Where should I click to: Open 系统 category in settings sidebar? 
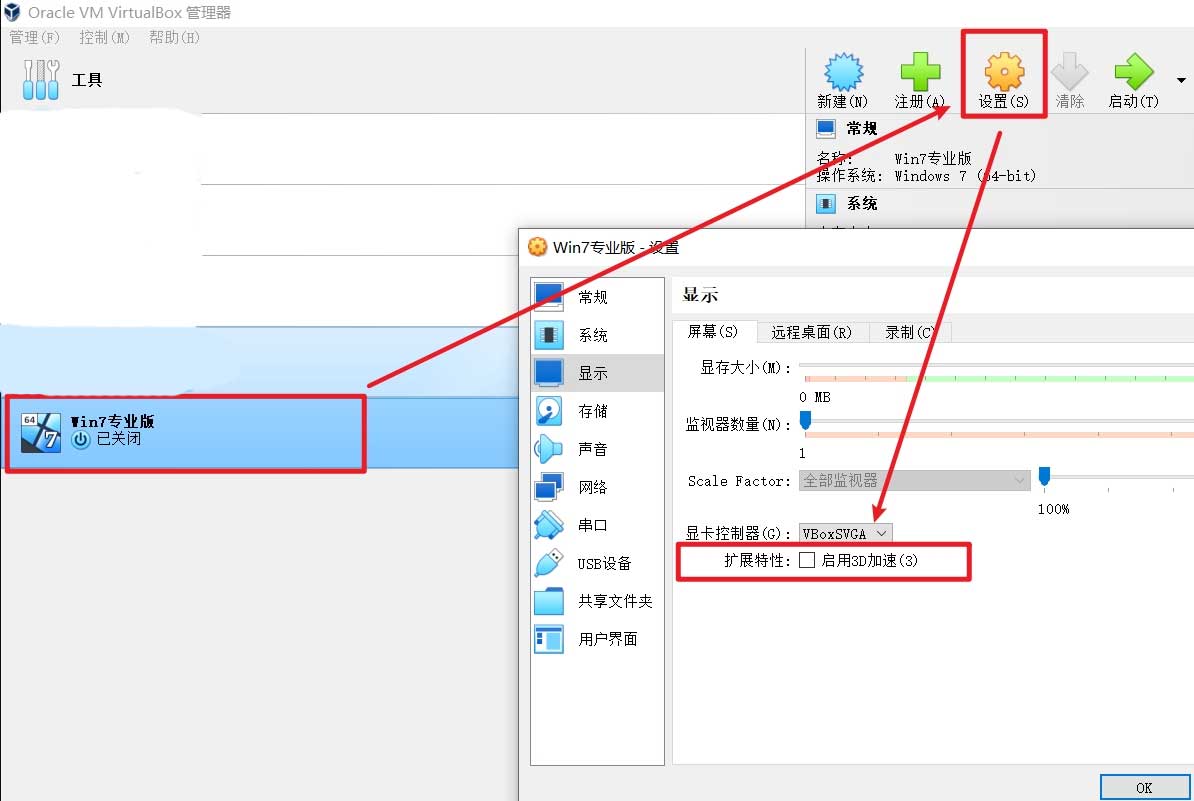click(x=597, y=335)
